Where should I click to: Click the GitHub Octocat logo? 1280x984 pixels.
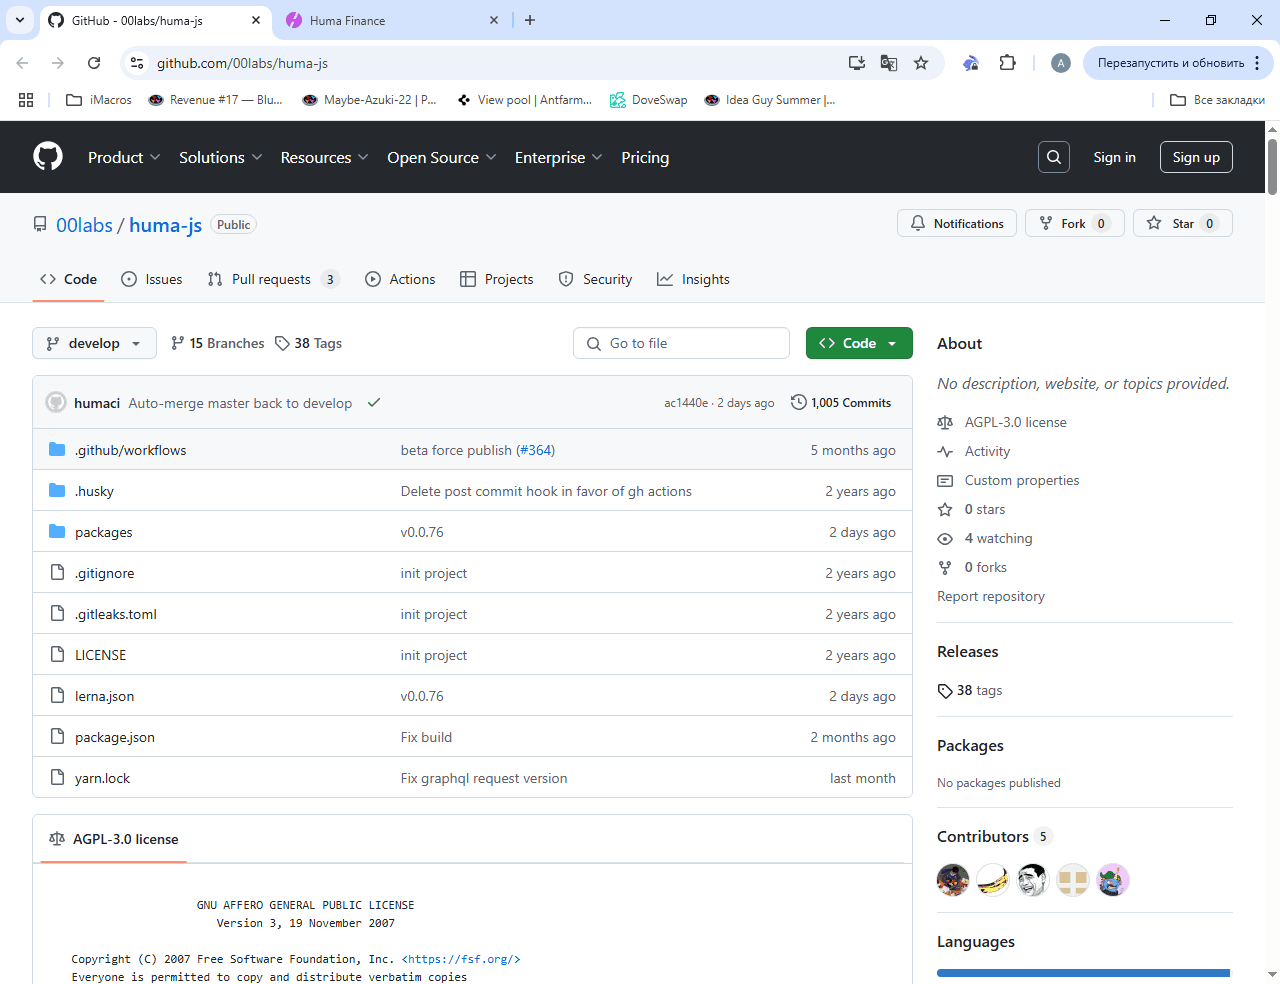pos(48,157)
